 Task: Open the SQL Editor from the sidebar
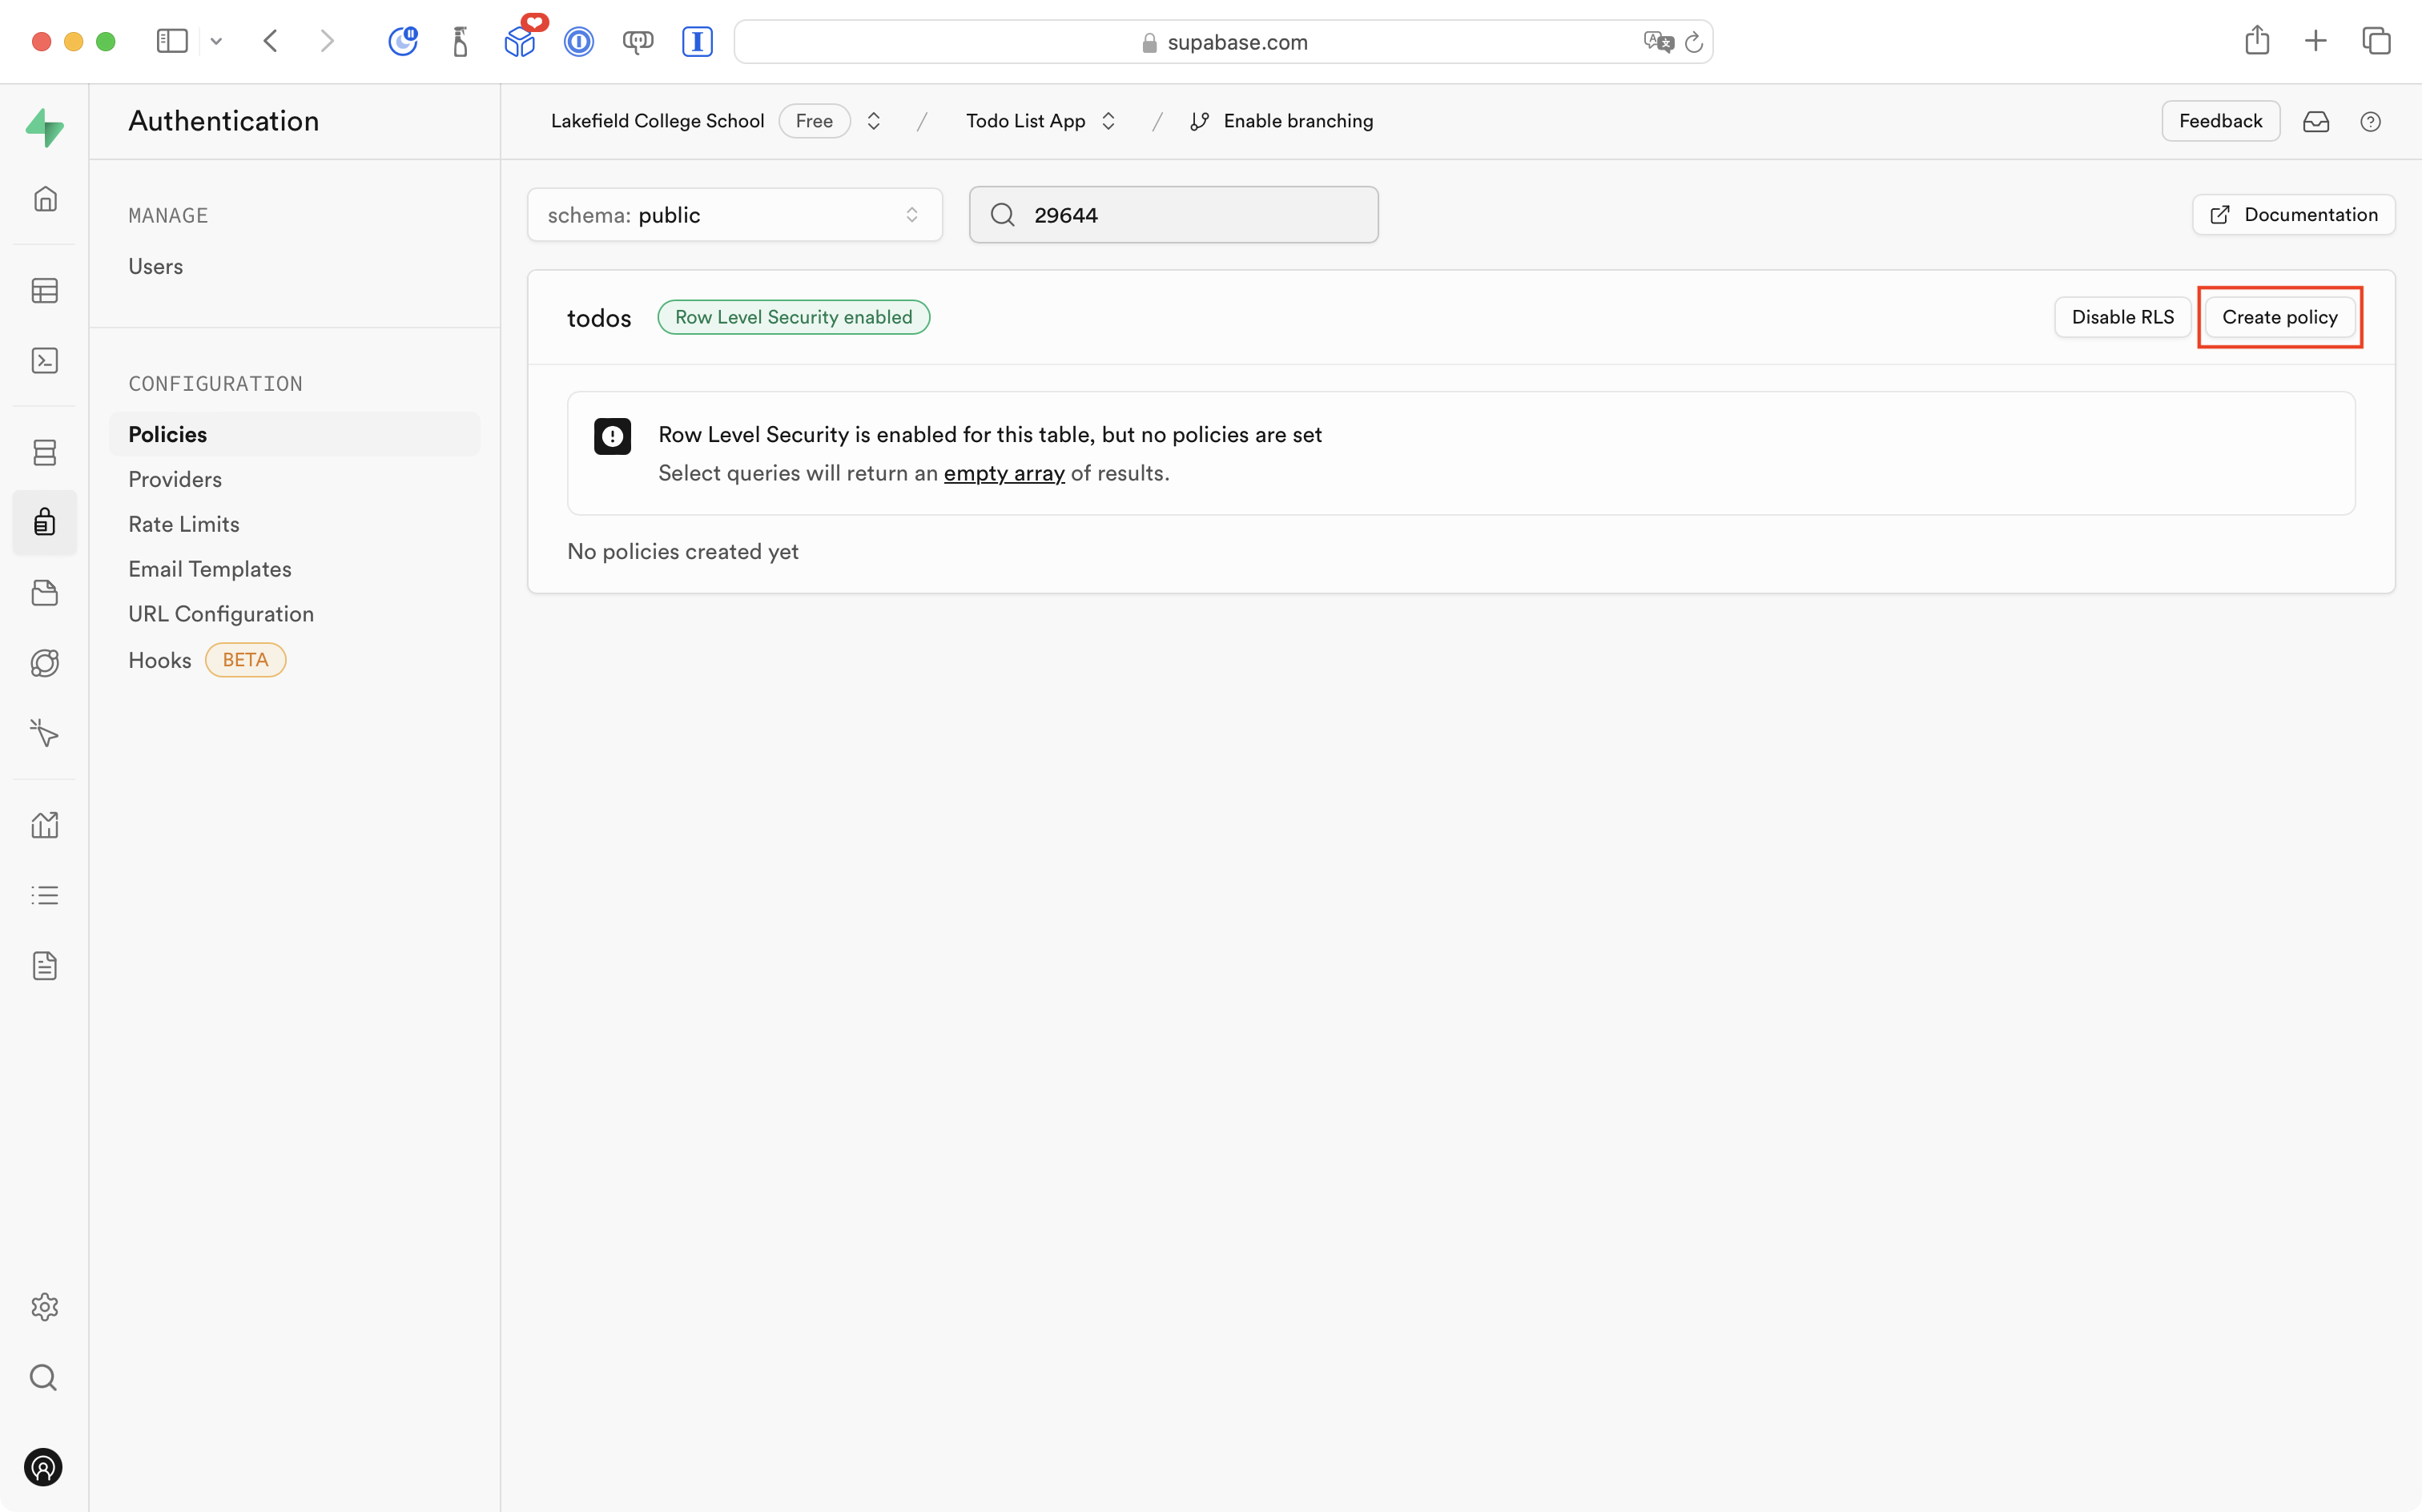(x=45, y=360)
